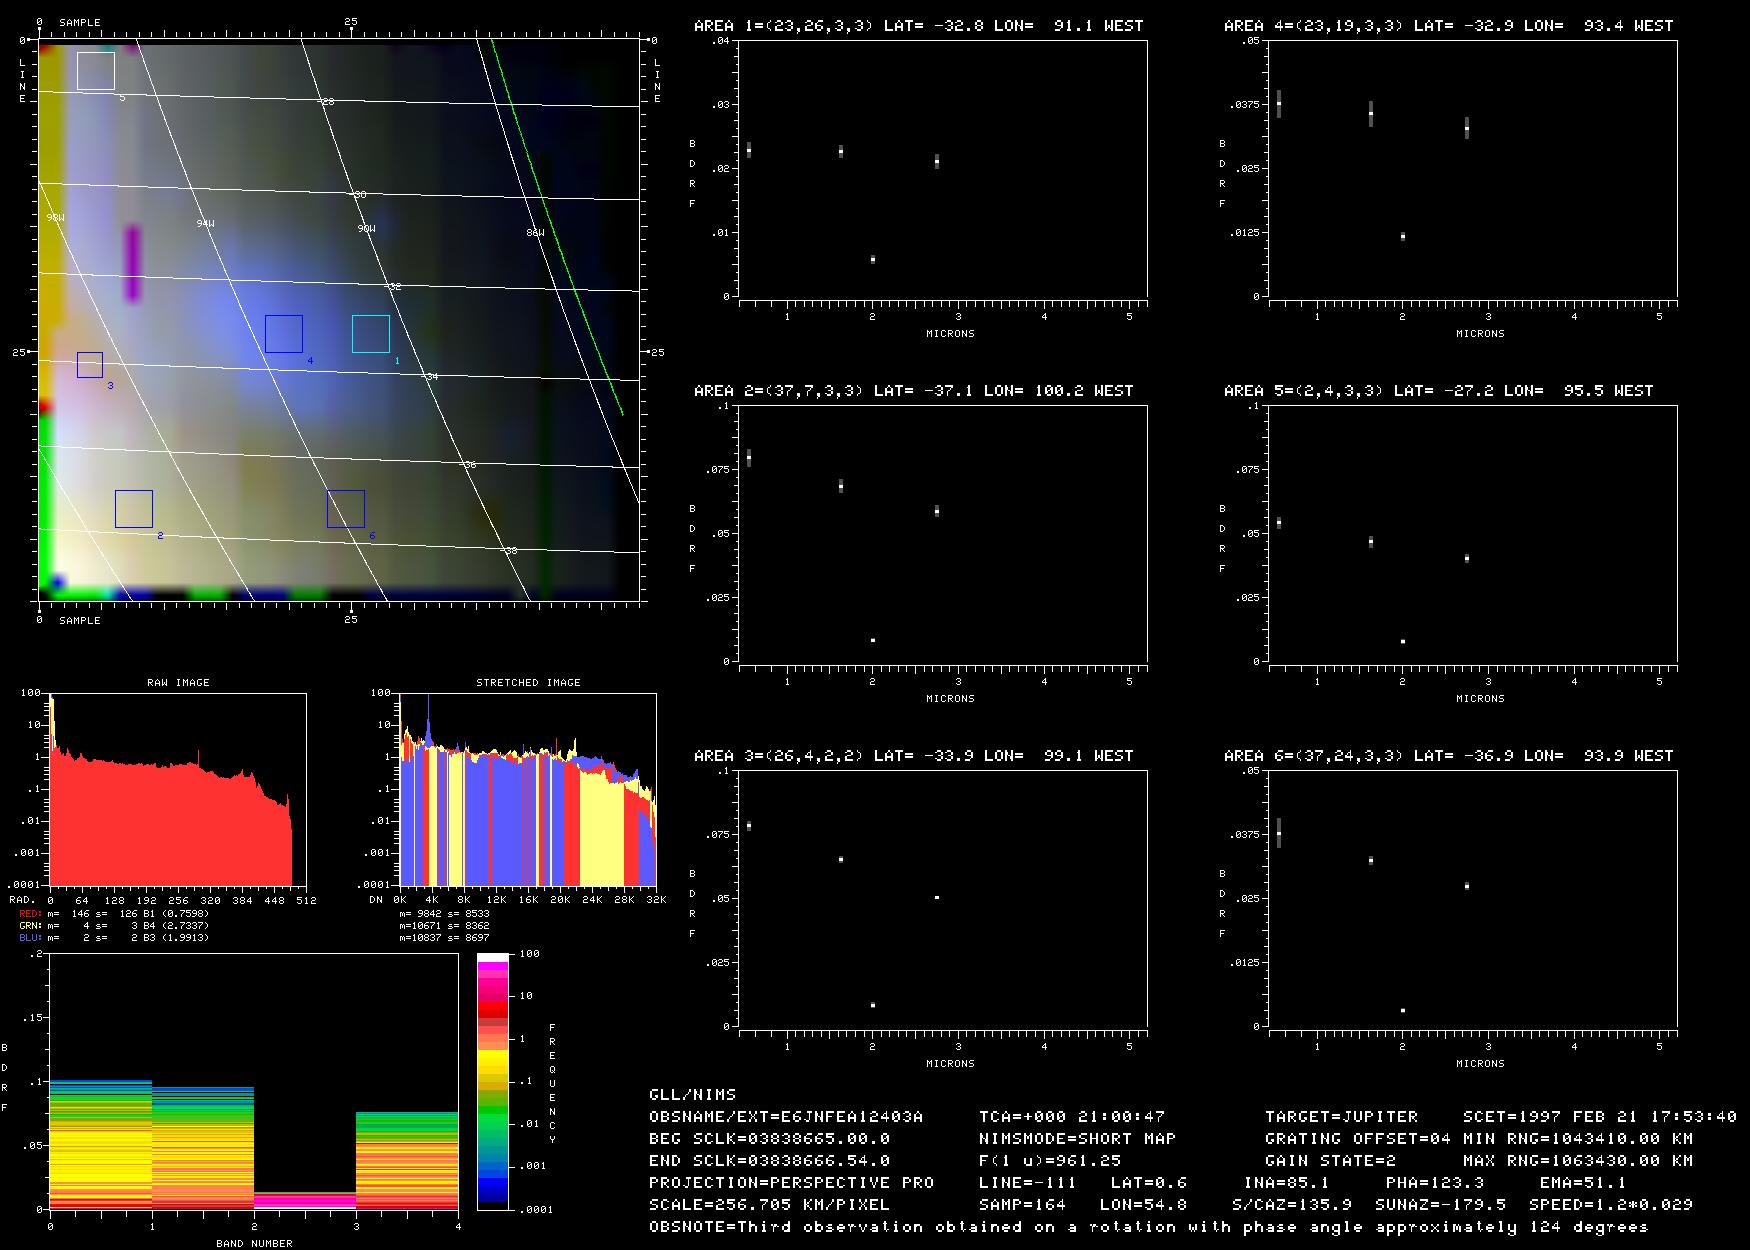Click the cyan Area 1 box
Image resolution: width=1750 pixels, height=1250 pixels.
[x=370, y=334]
